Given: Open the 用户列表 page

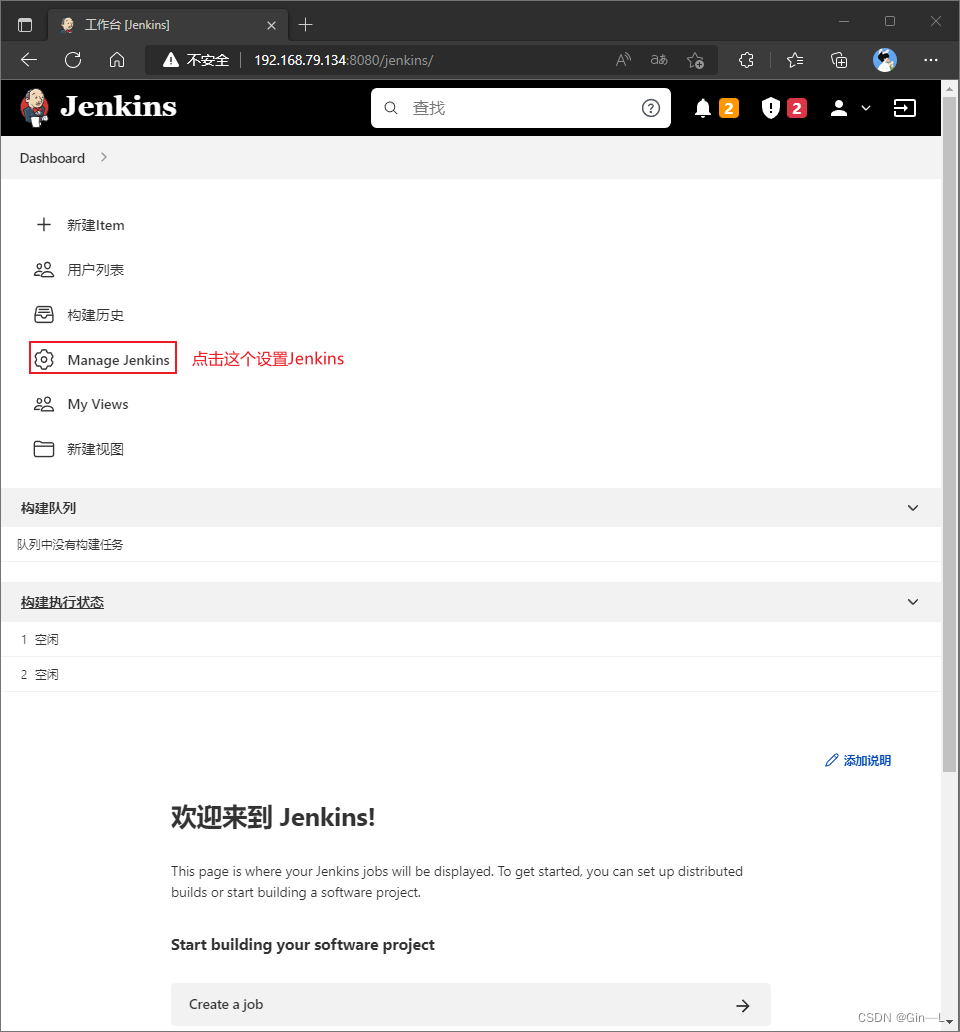Looking at the screenshot, I should (95, 270).
